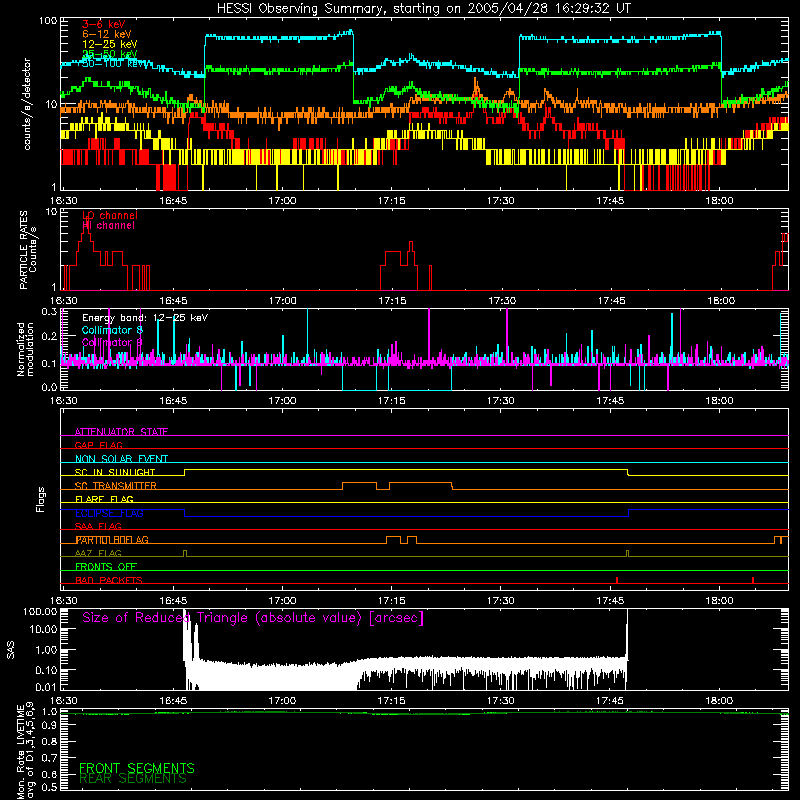Select the "LO channel" legend label
Image resolution: width=800 pixels, height=800 pixels.
click(110, 215)
